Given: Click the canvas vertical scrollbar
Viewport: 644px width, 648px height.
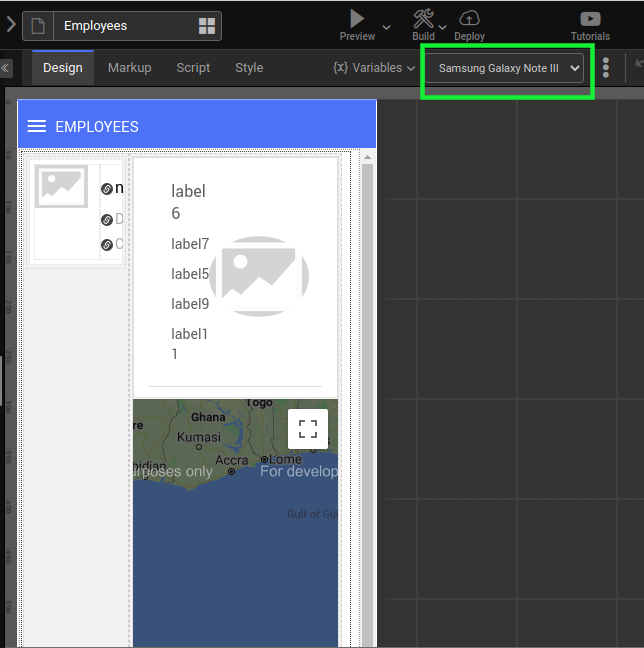Looking at the screenshot, I should coord(367,400).
